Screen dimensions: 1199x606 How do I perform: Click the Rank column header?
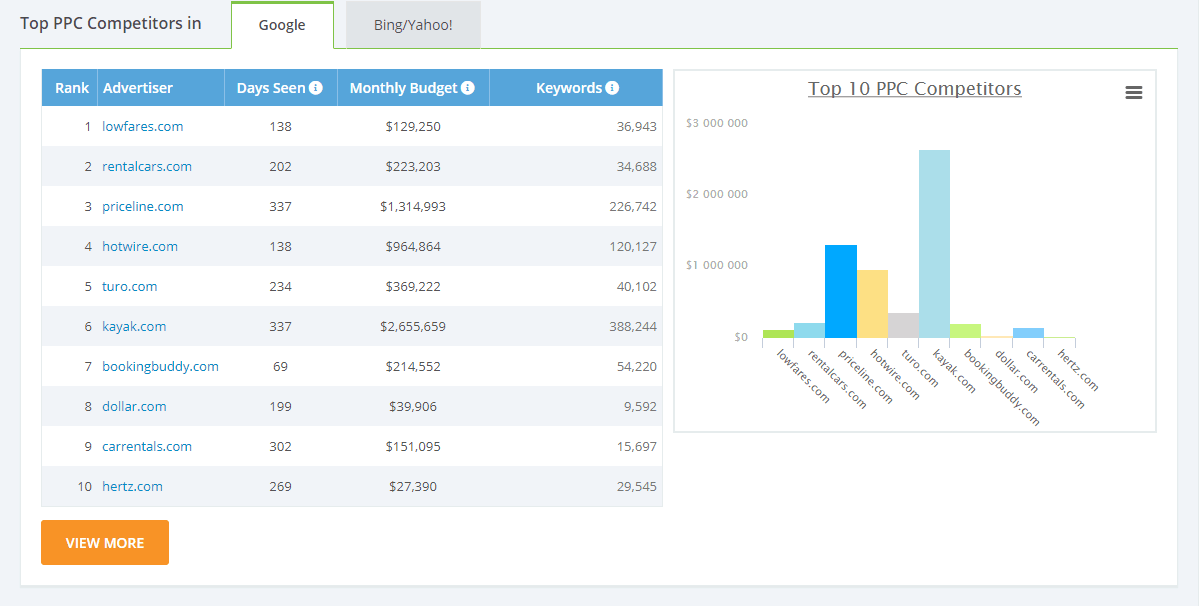tap(72, 88)
